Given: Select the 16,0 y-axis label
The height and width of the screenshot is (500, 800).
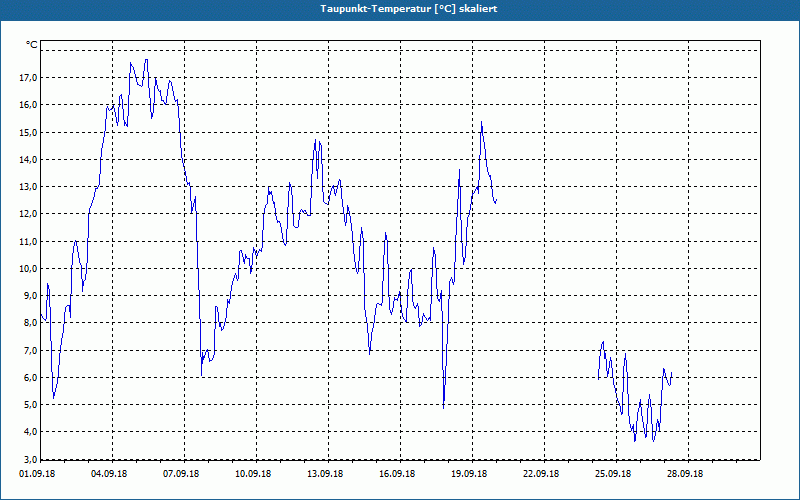Looking at the screenshot, I should pyautogui.click(x=28, y=105).
